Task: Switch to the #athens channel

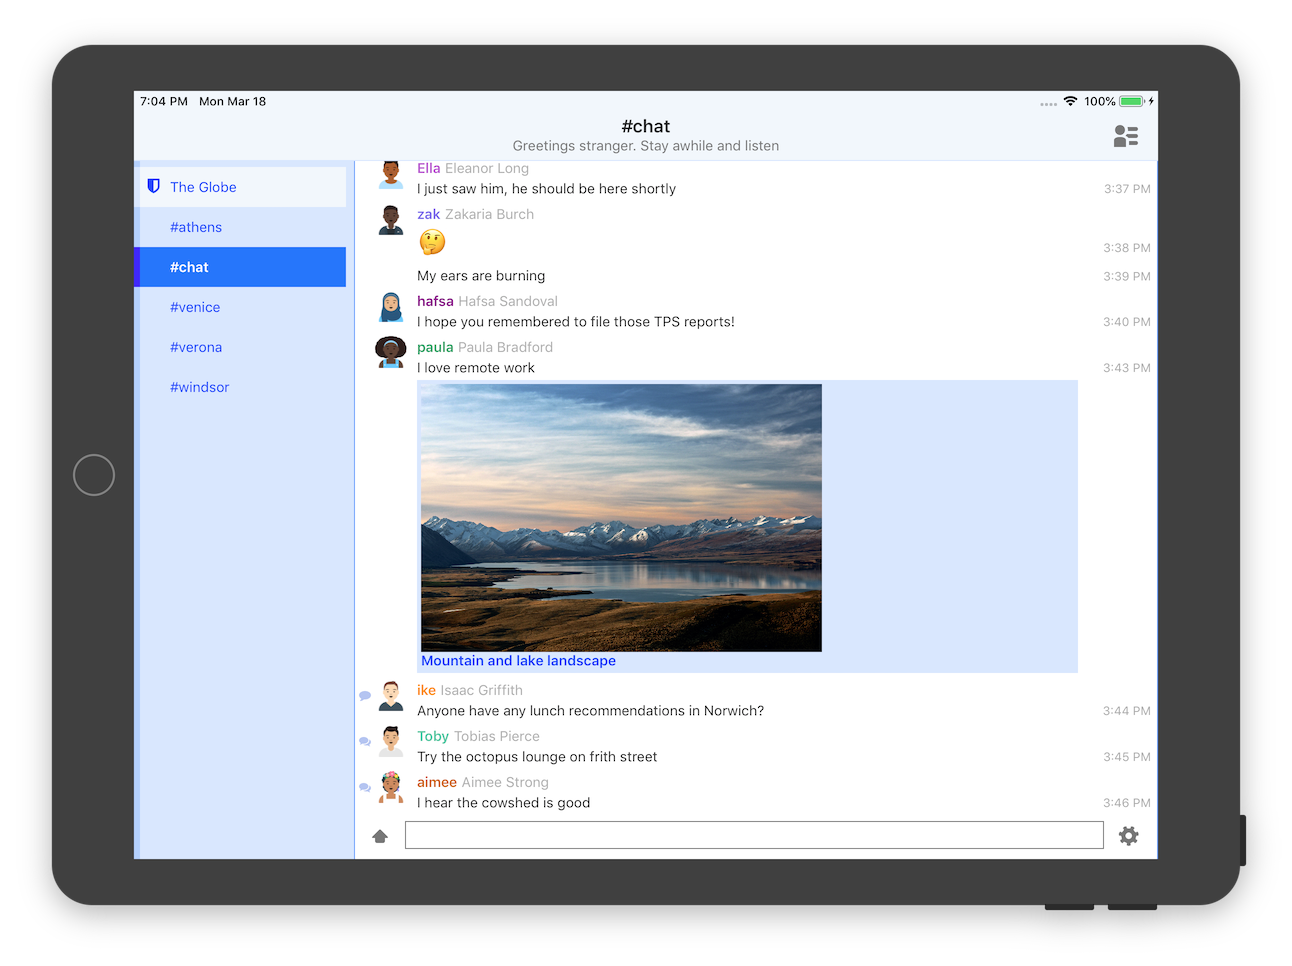Action: point(196,227)
